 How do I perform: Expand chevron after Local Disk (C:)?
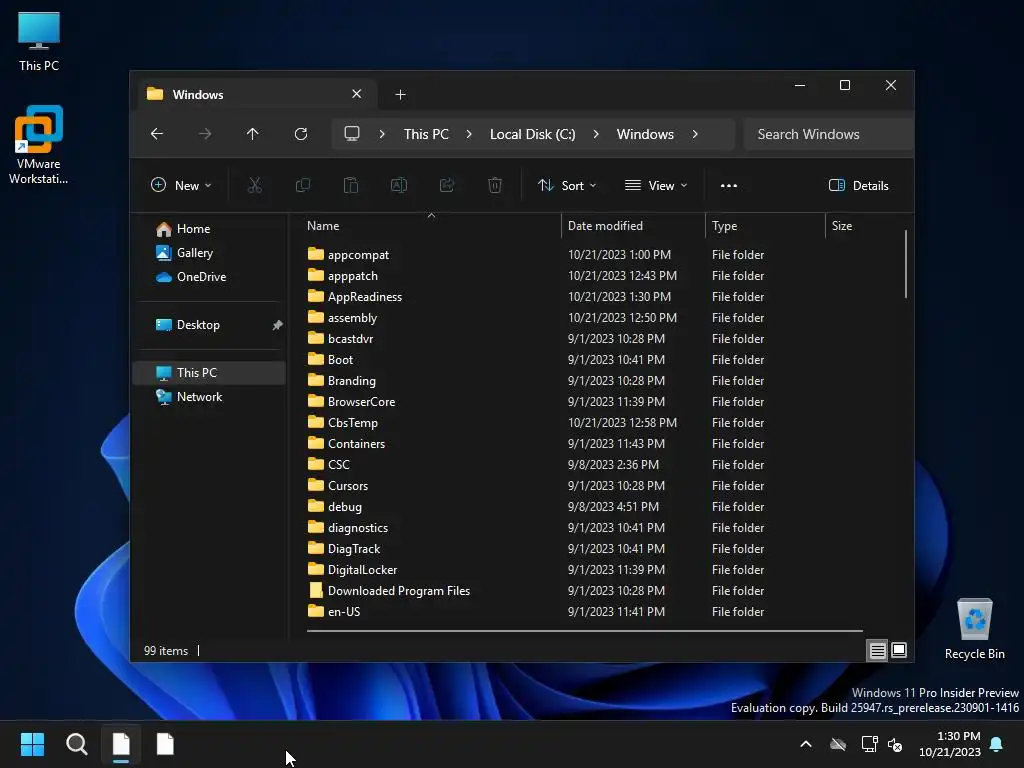tap(596, 134)
